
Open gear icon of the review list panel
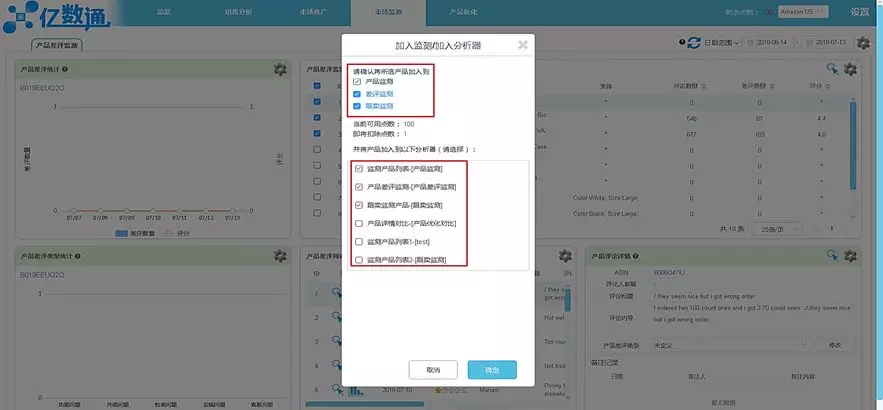(x=565, y=256)
